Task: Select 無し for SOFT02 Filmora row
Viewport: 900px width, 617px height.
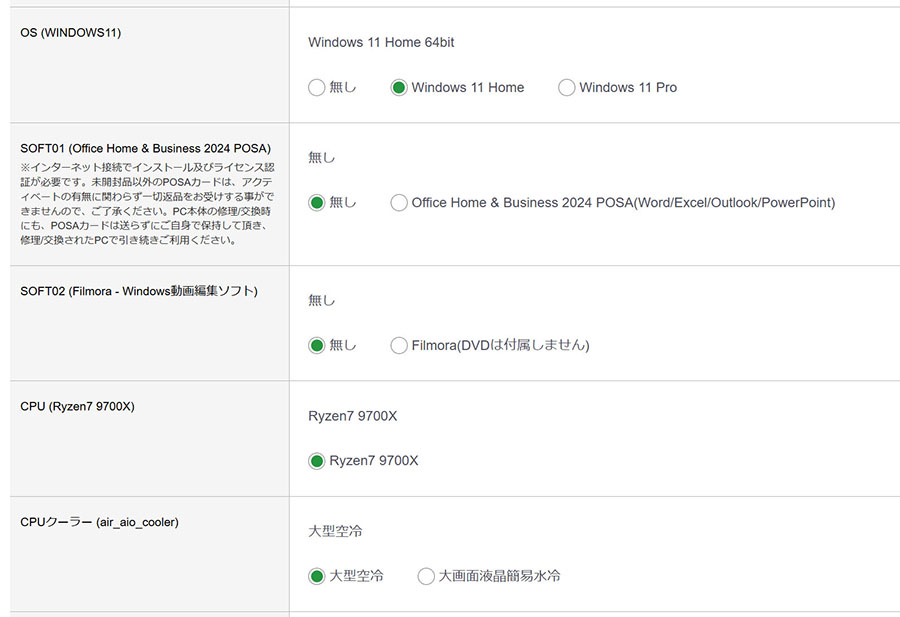Action: [317, 346]
